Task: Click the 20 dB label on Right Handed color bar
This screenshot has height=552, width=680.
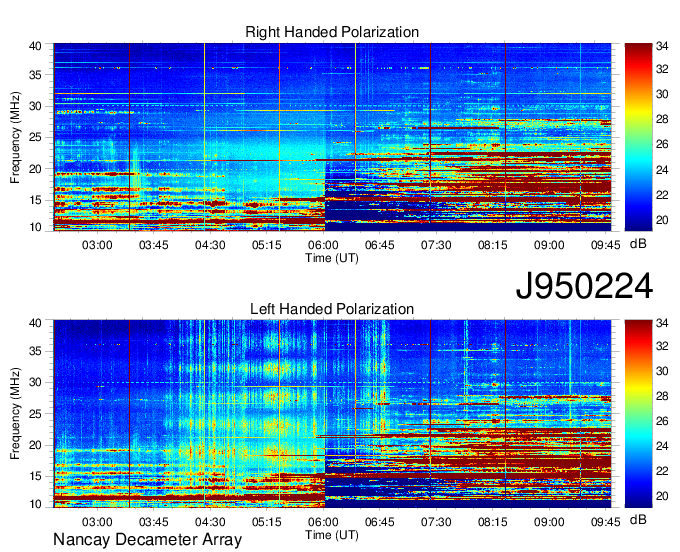Action: [x=662, y=220]
